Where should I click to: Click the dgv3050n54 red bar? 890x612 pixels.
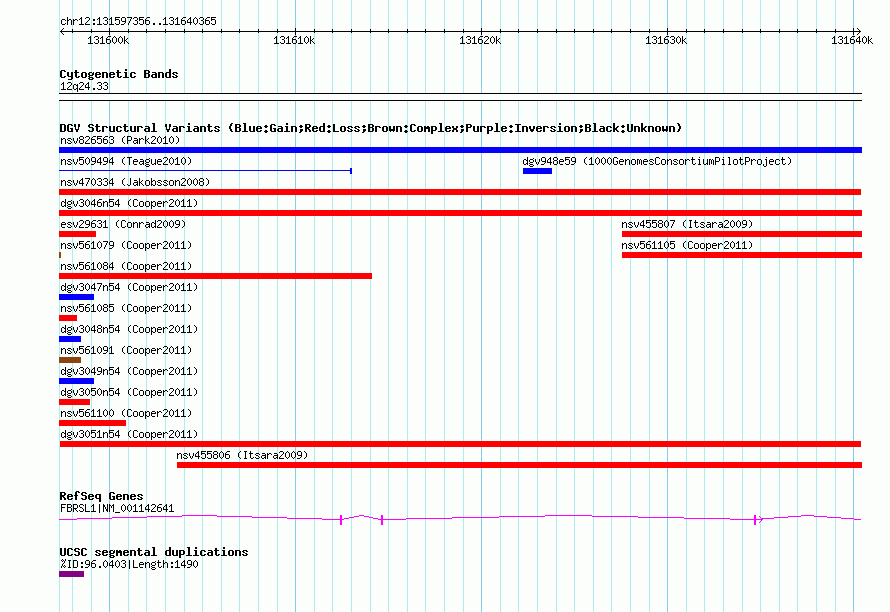click(x=74, y=402)
